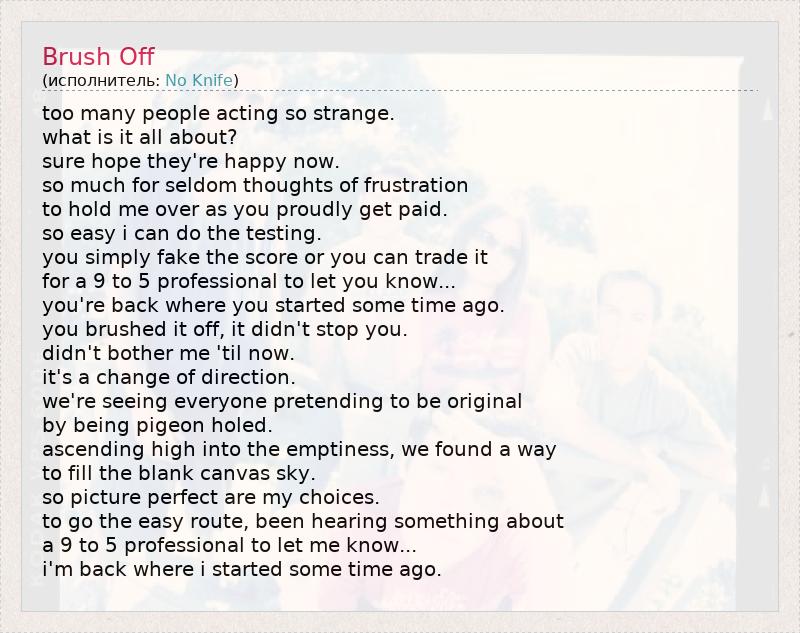The image size is (800, 633).
Task: Click the Brush Off song title
Action: pyautogui.click(x=98, y=56)
